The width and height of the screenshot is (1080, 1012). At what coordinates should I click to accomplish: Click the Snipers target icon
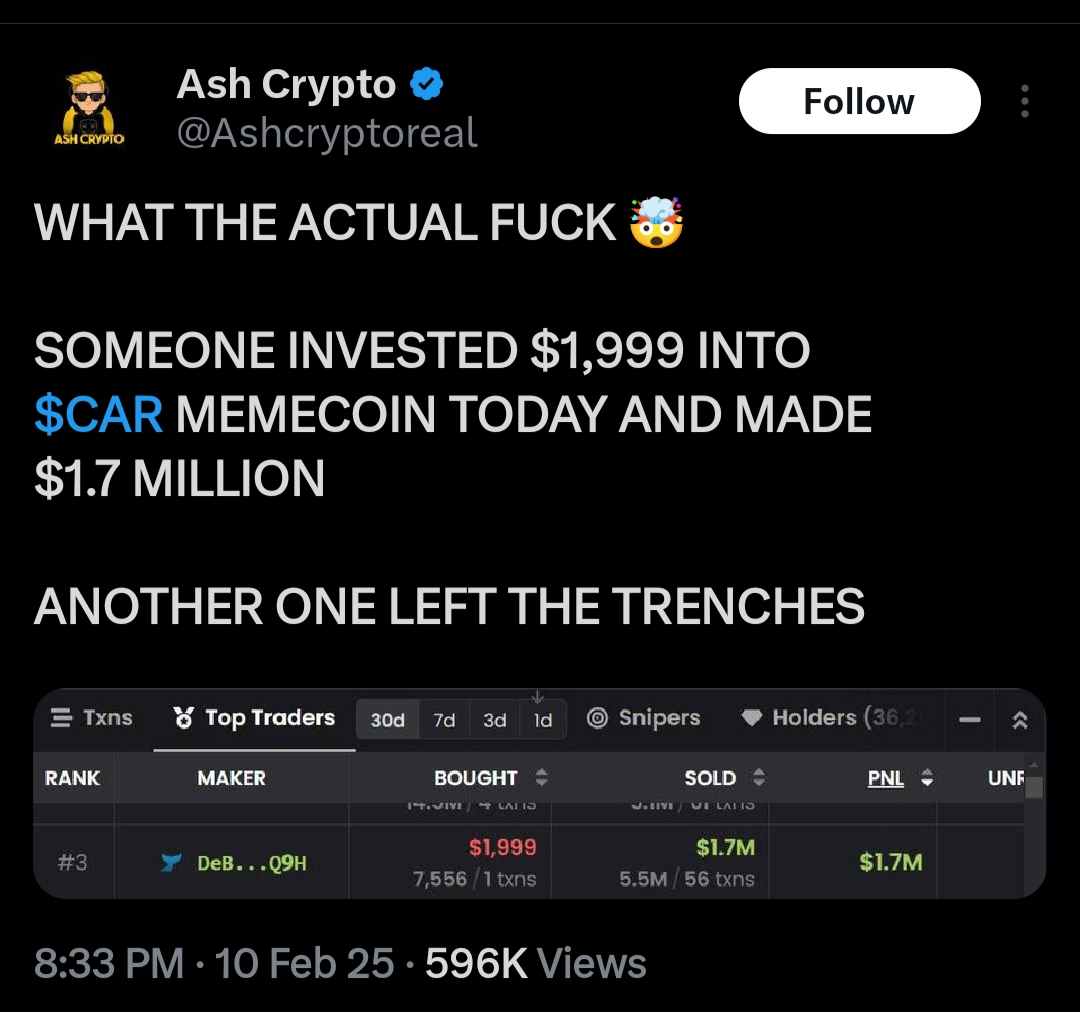(x=598, y=718)
